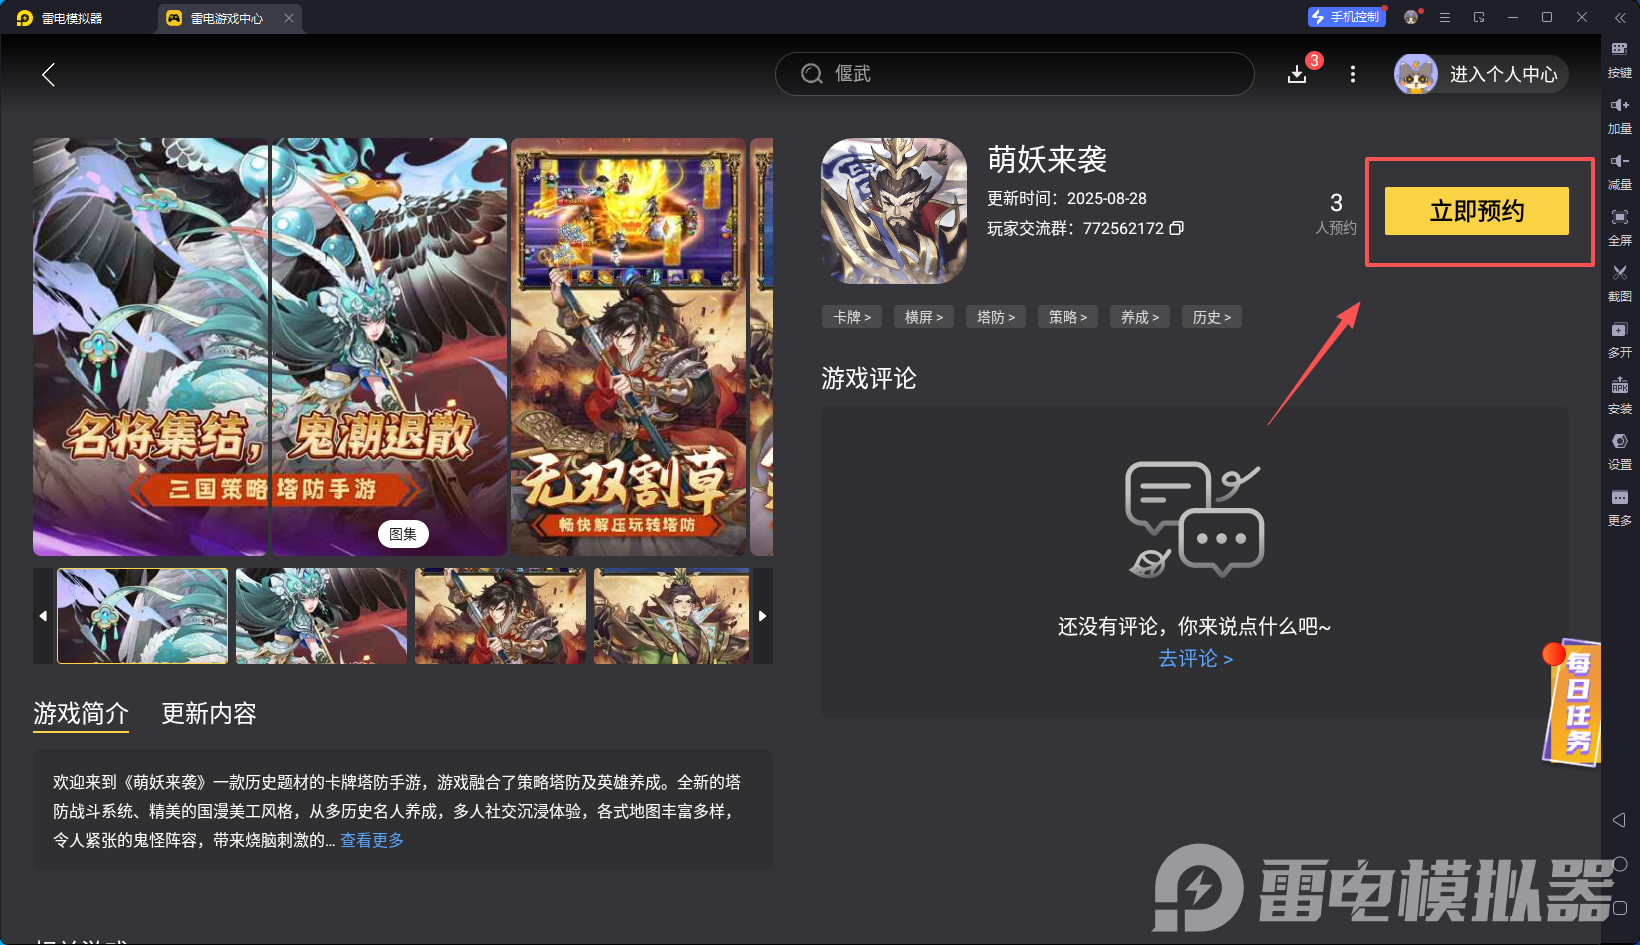Click the 游戏评论 heading

click(869, 378)
